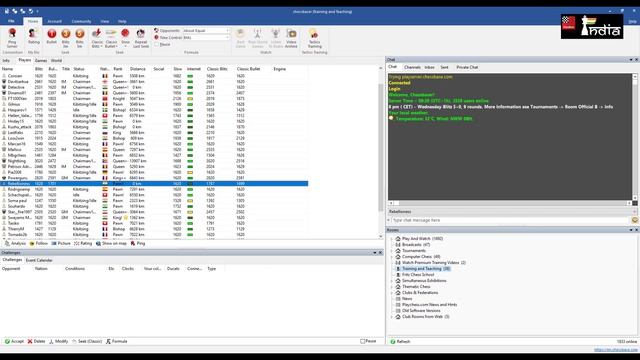Open the Opponents dropdown
Screen dimensions: 640x360
point(228,31)
